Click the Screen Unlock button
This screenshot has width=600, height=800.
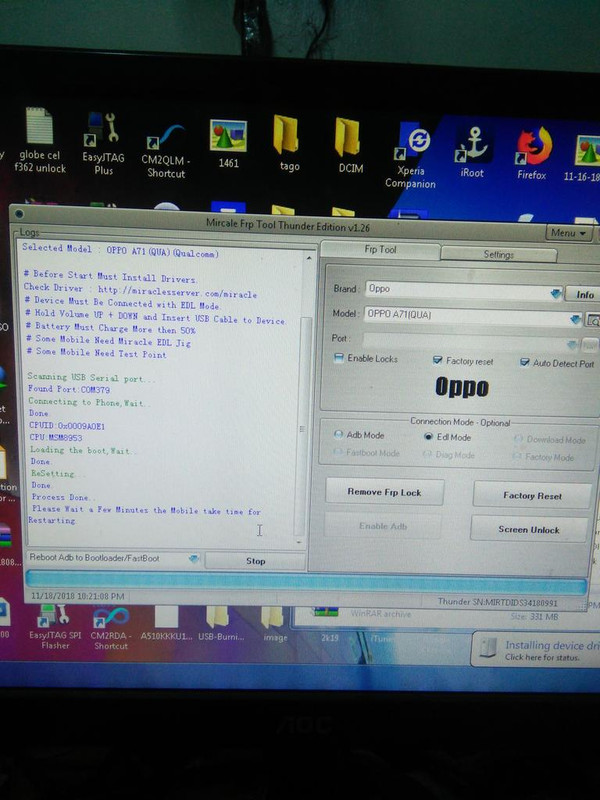point(529,530)
